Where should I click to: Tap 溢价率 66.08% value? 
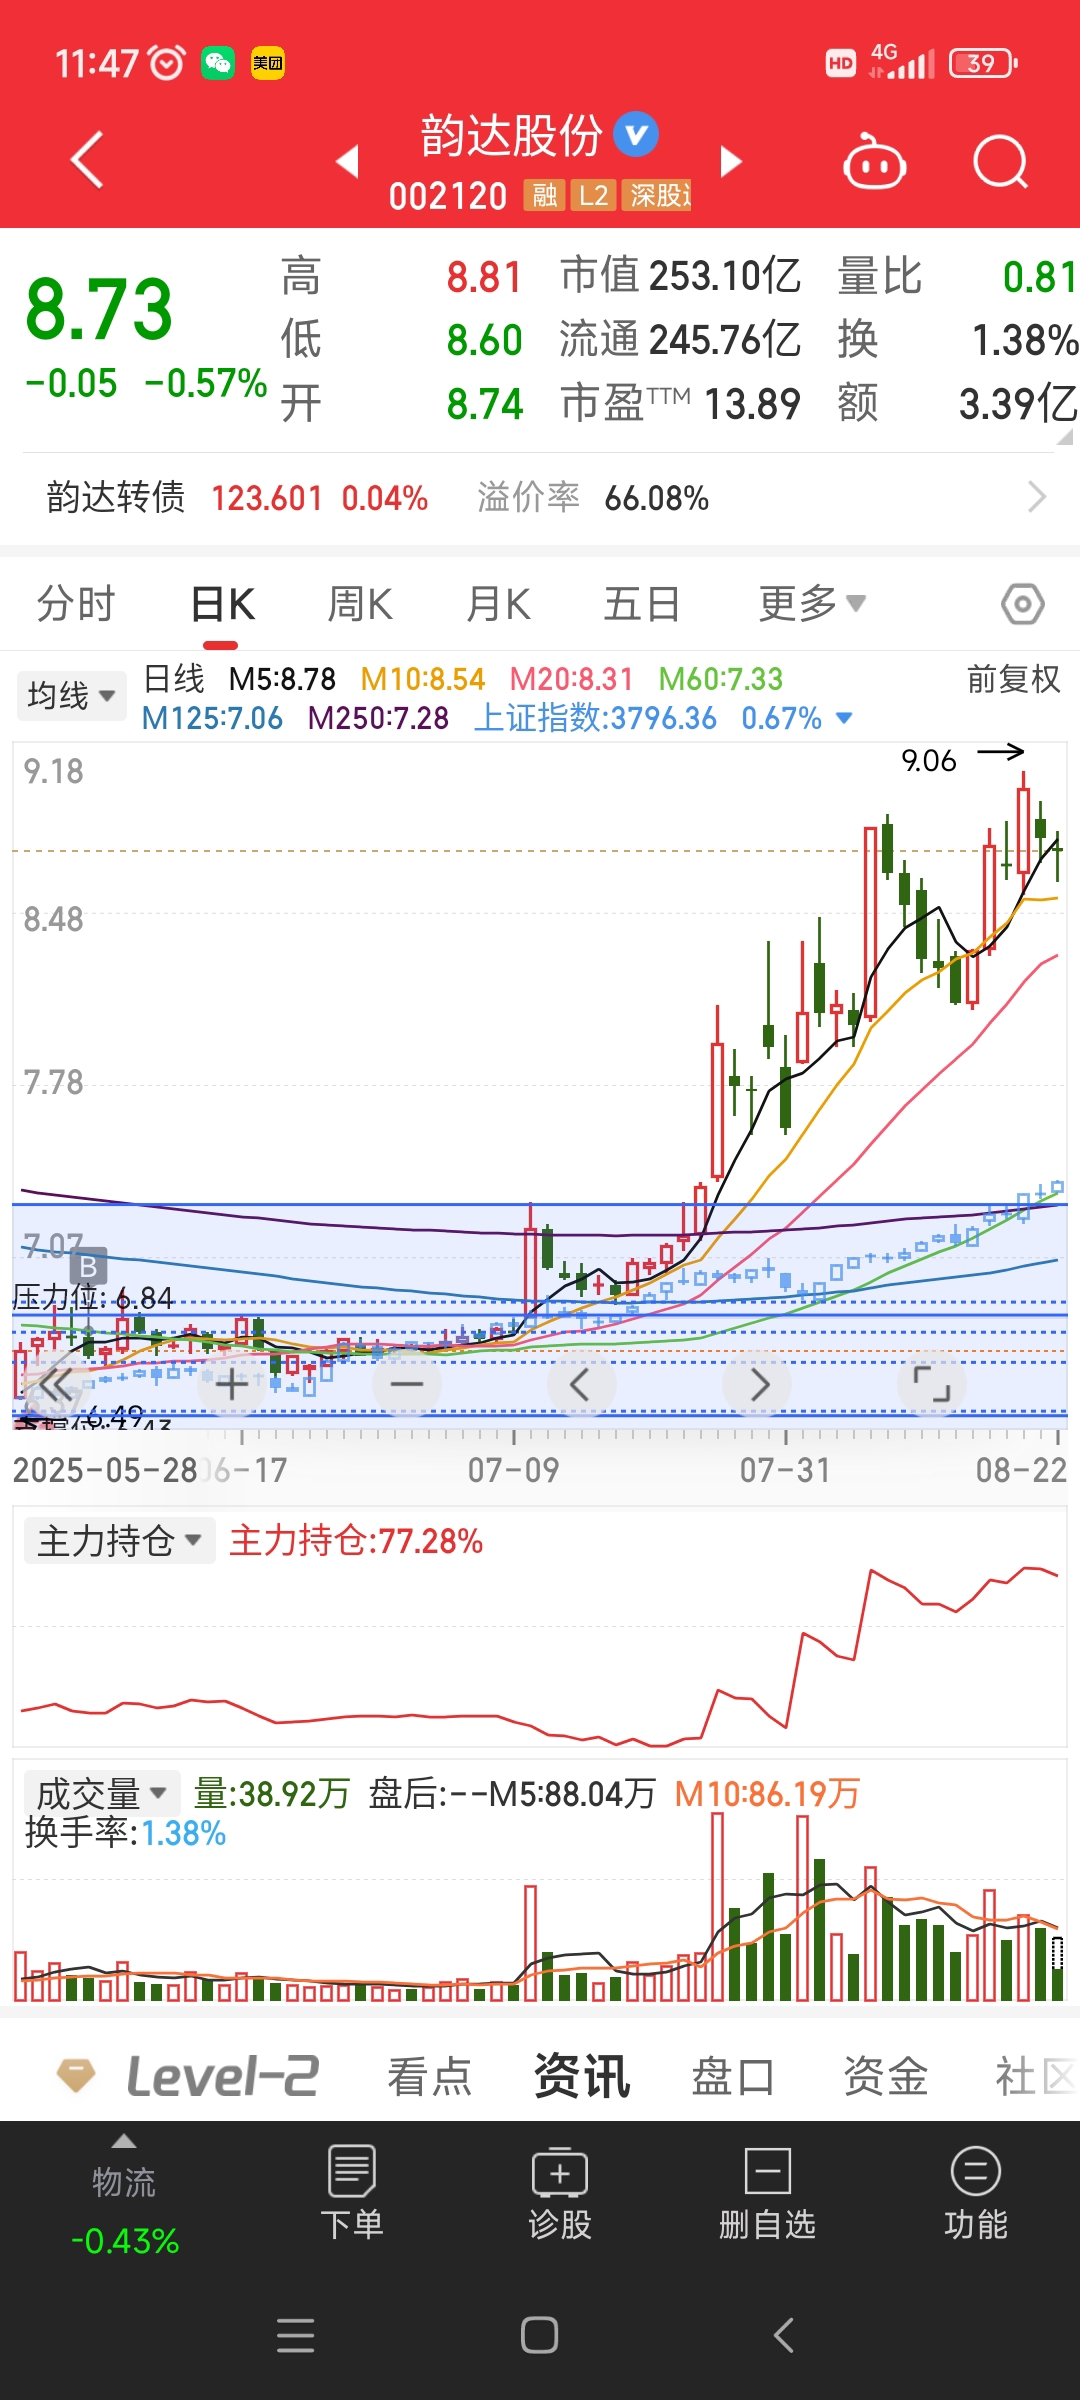pos(593,497)
